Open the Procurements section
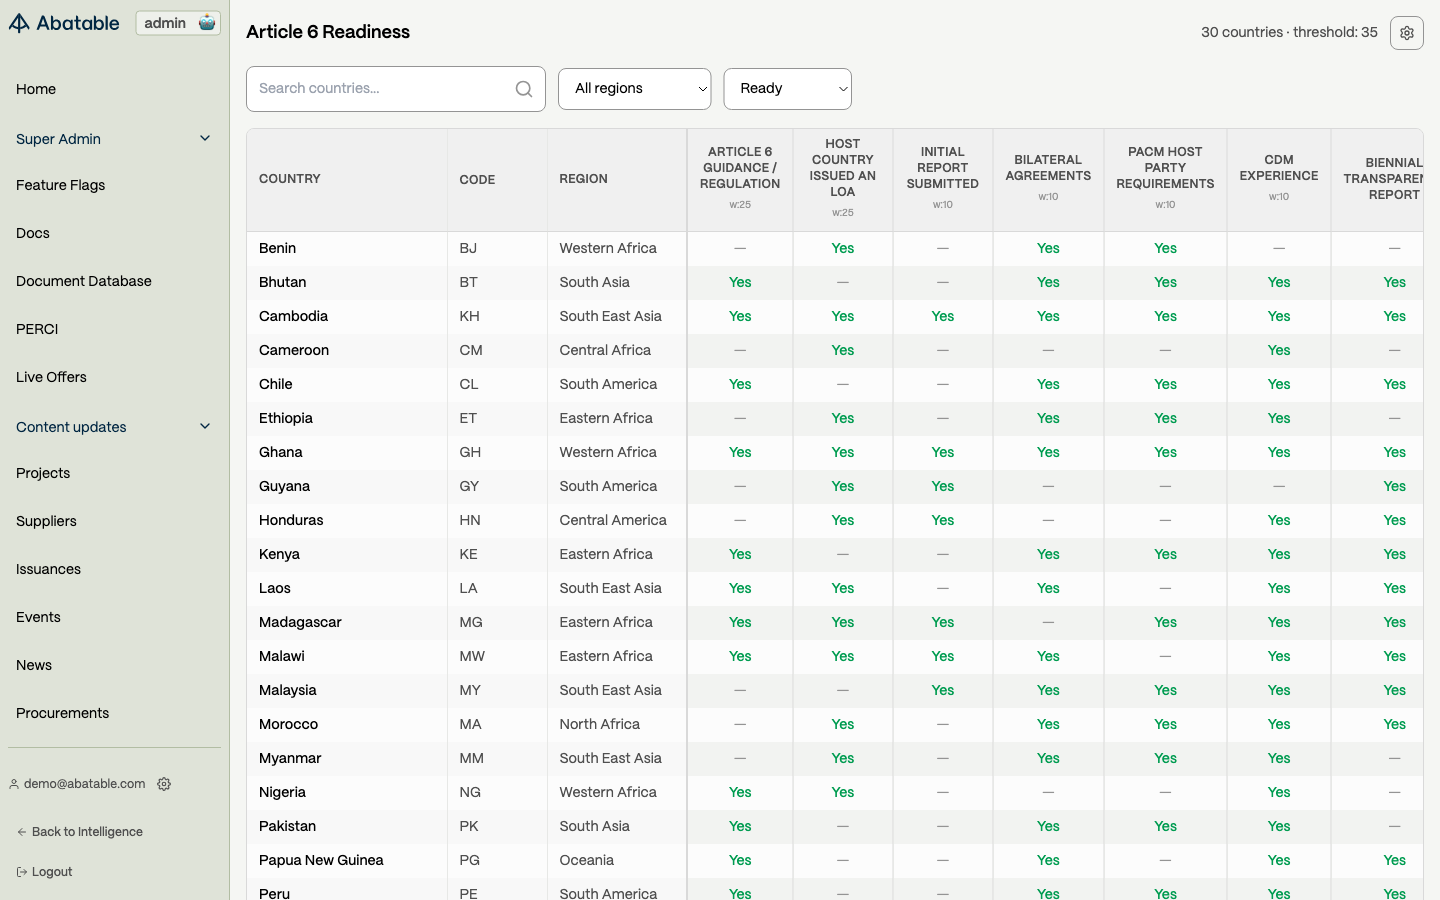The height and width of the screenshot is (900, 1440). (62, 713)
